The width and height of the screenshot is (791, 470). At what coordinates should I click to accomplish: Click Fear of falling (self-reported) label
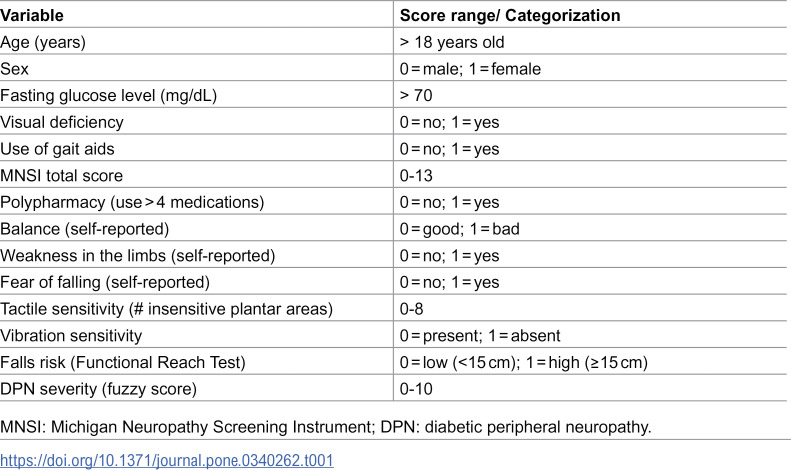[105, 283]
